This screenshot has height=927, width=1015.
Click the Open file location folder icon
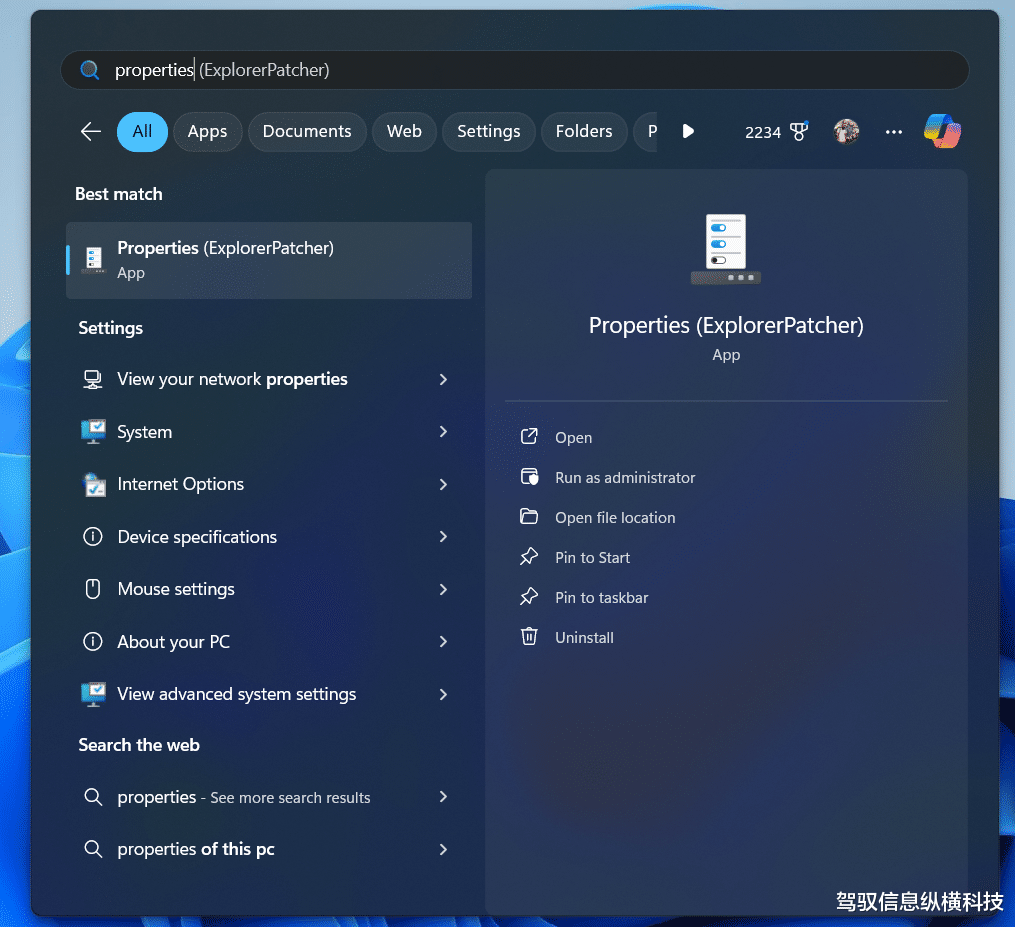[529, 517]
